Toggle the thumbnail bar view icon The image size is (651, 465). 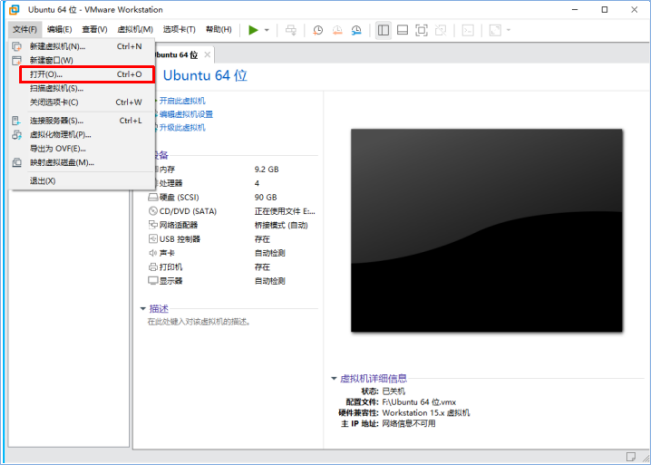click(x=402, y=30)
